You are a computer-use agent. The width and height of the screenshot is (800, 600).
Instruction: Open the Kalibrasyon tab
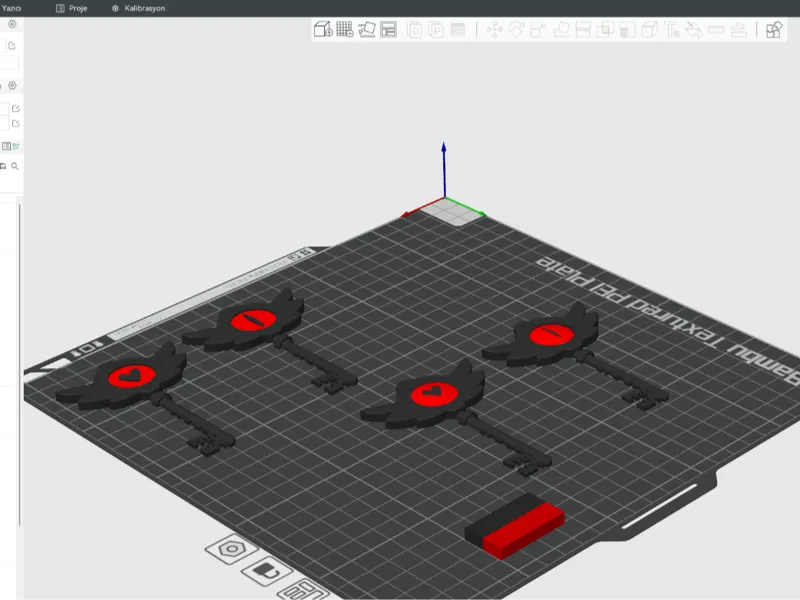[138, 8]
